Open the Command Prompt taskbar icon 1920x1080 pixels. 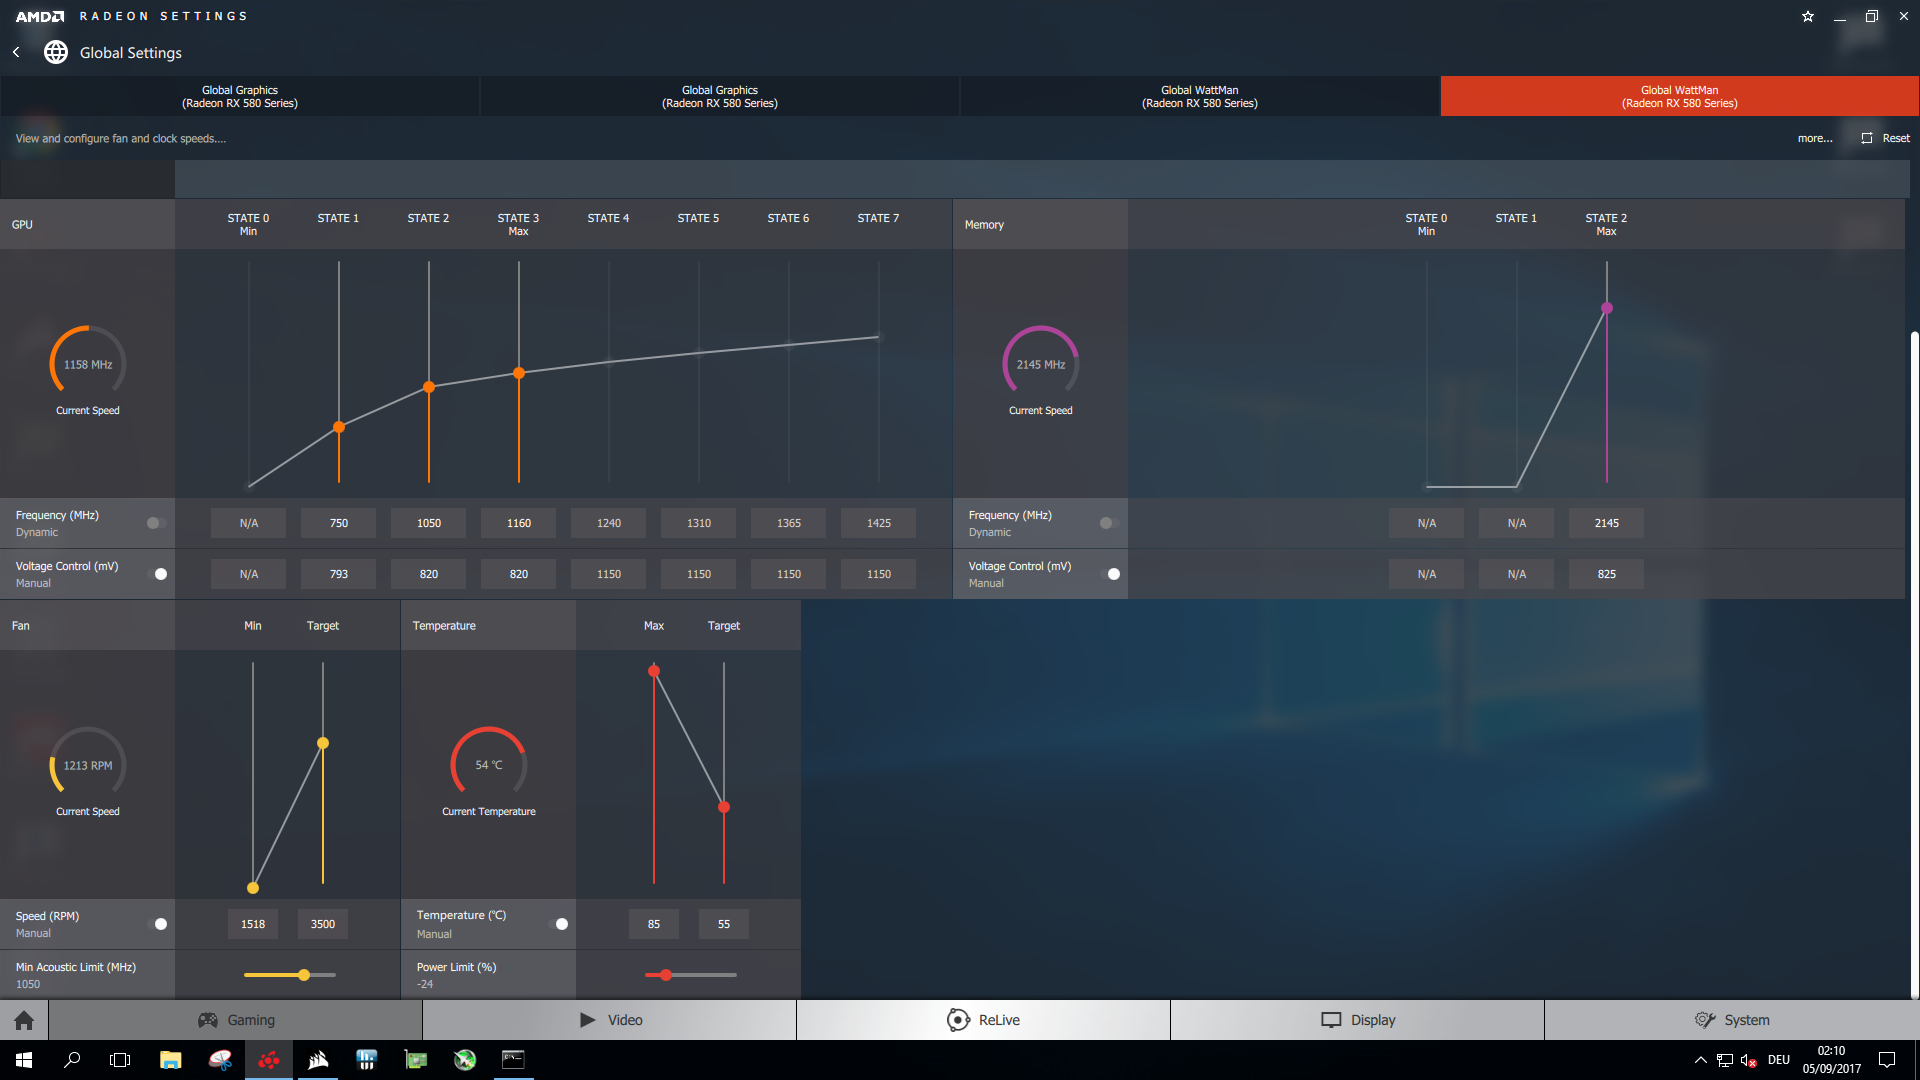tap(513, 1060)
